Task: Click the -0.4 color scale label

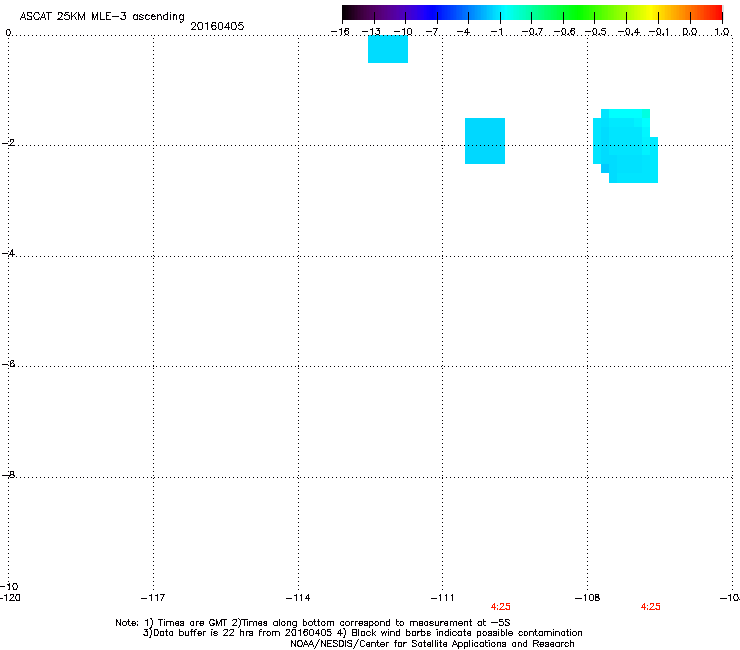Action: (629, 32)
